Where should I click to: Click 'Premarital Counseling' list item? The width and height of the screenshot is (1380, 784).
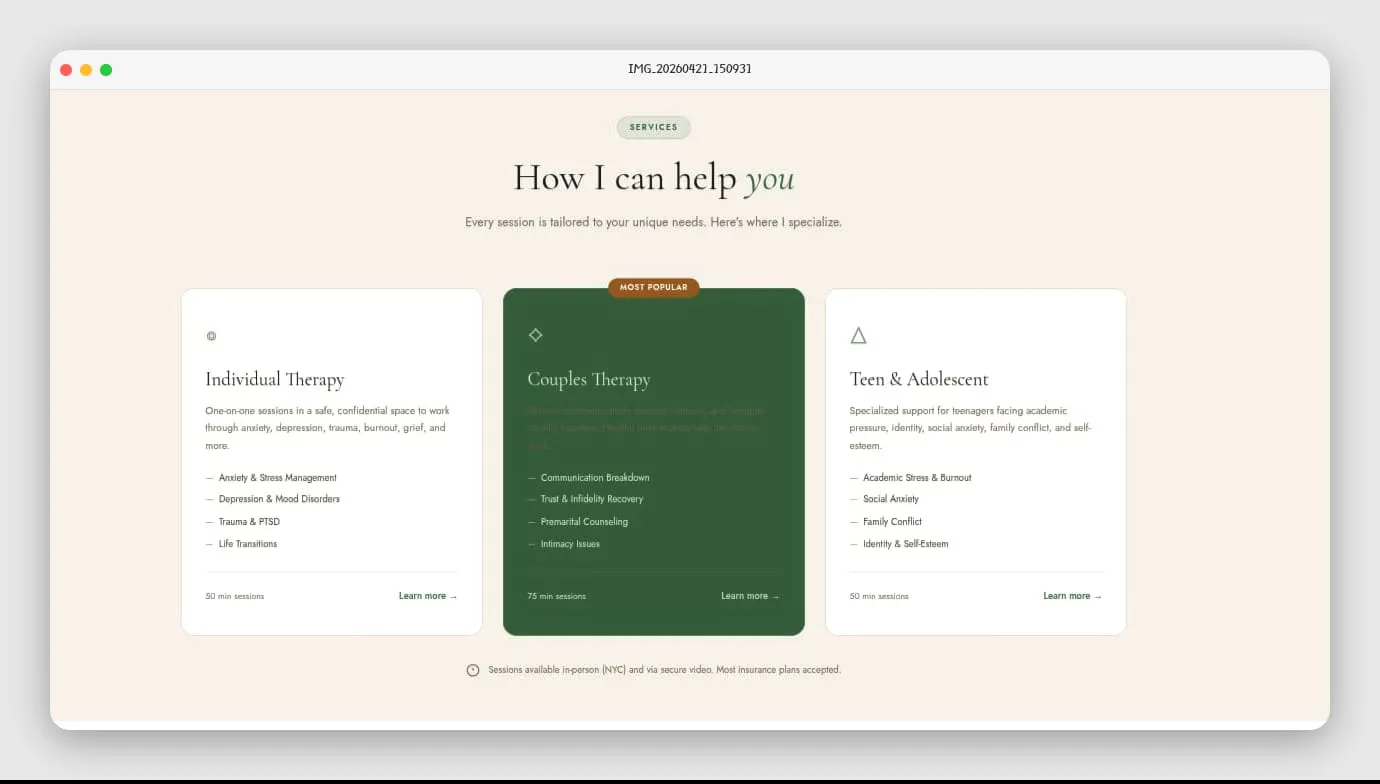tap(584, 522)
